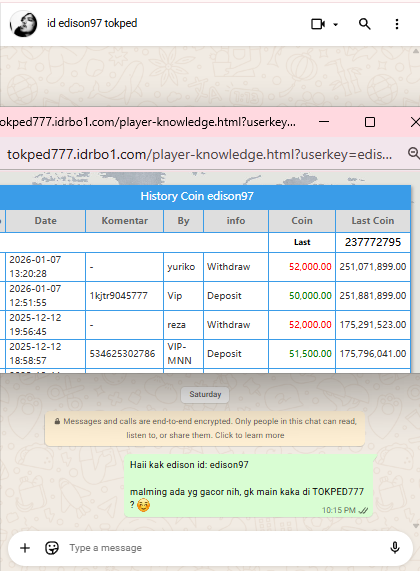Select the Last label cell
Viewport: 420px width, 571px height.
[x=302, y=242]
